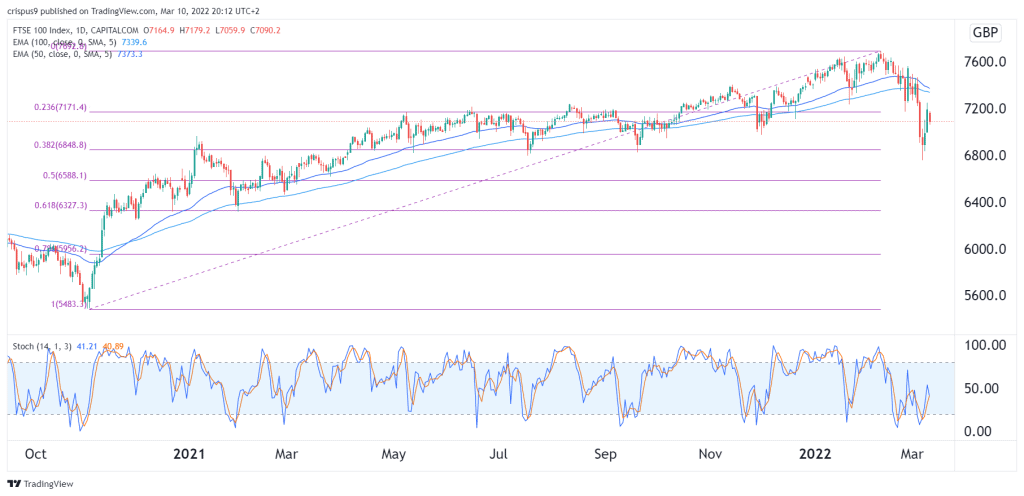Click the 5600.0 price axis label

click(987, 296)
